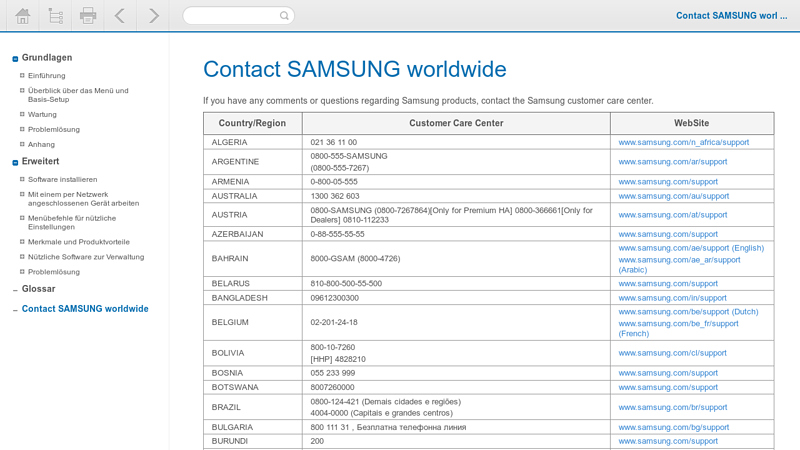Select Bosnia number 055 233 999
800x450 pixels.
pyautogui.click(x=333, y=373)
